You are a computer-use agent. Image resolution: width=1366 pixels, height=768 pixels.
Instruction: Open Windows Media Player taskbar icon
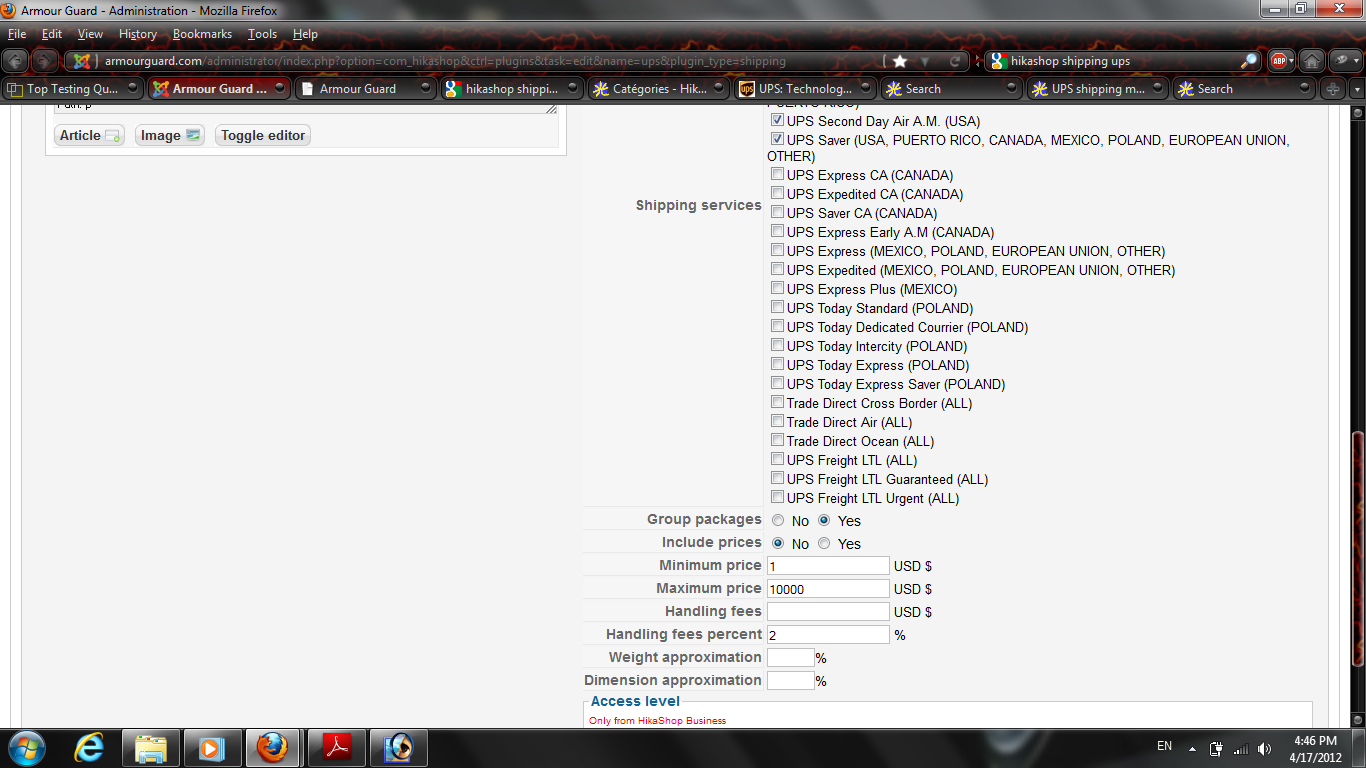point(212,747)
